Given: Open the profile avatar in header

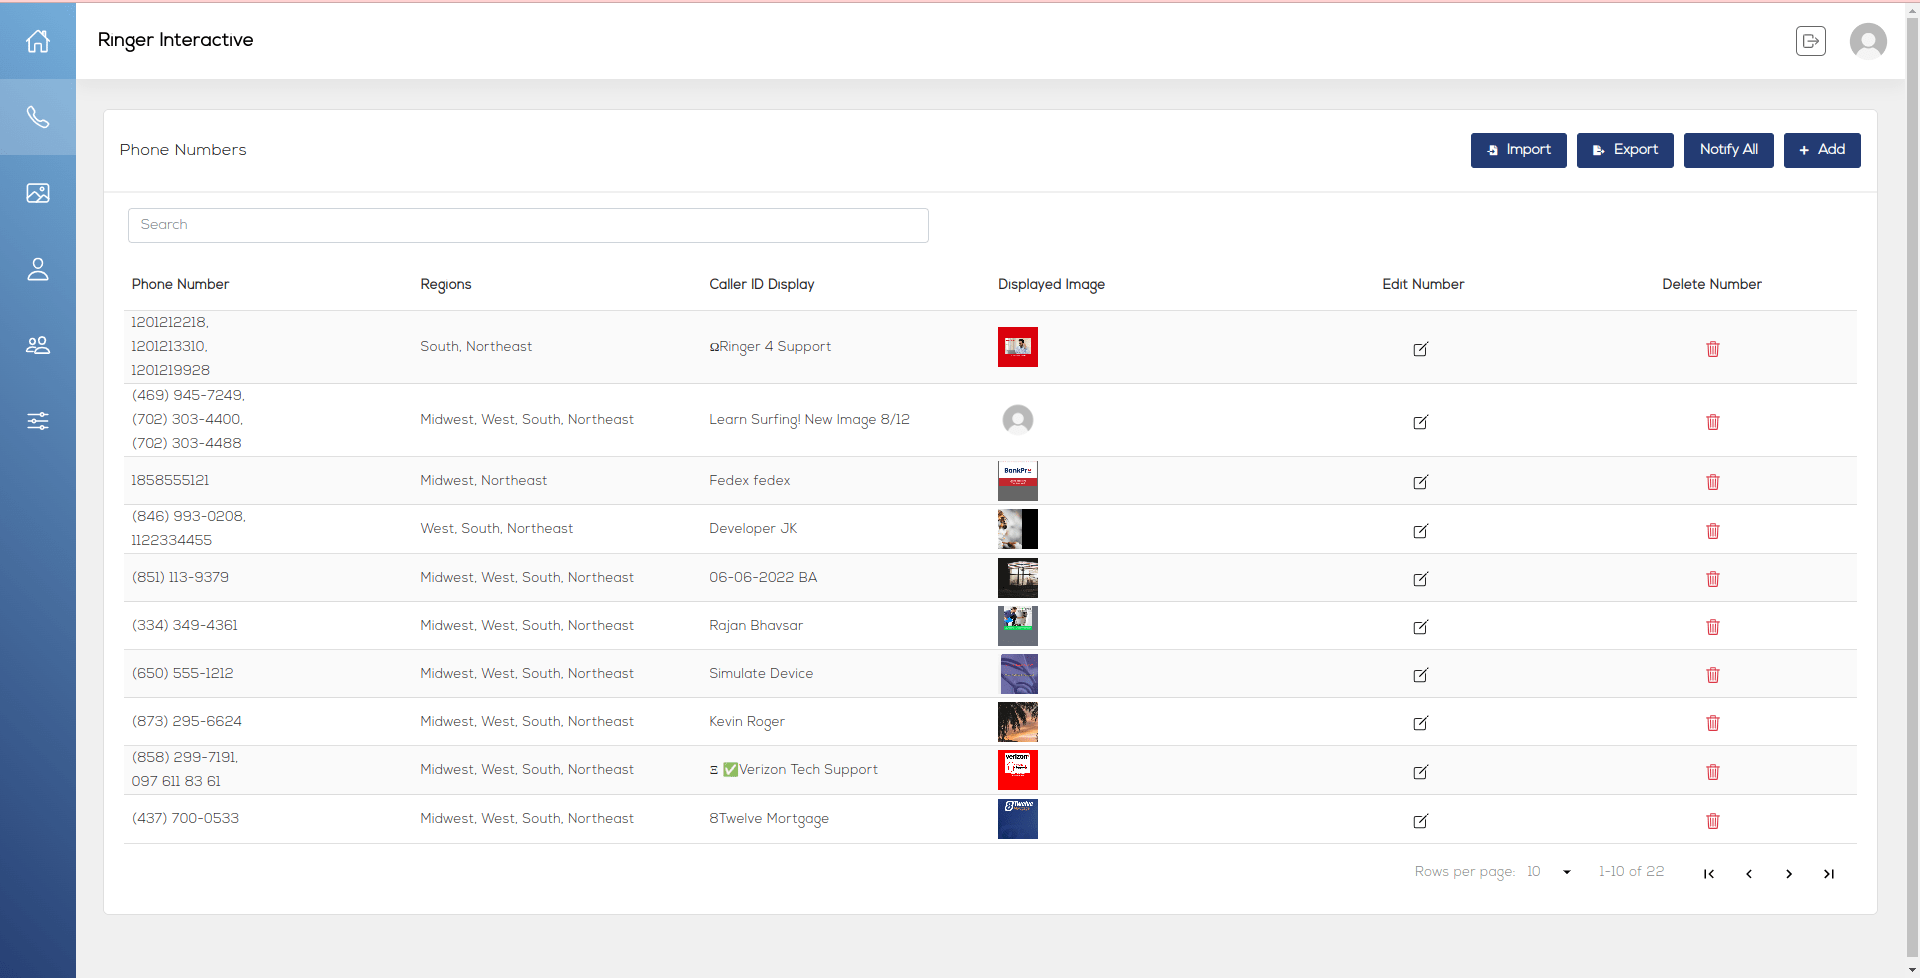Looking at the screenshot, I should point(1867,41).
